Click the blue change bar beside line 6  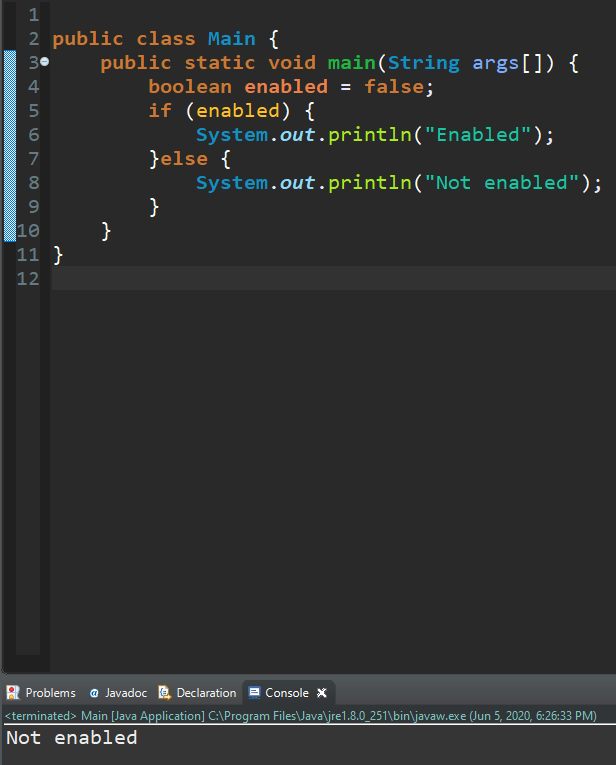coord(9,135)
